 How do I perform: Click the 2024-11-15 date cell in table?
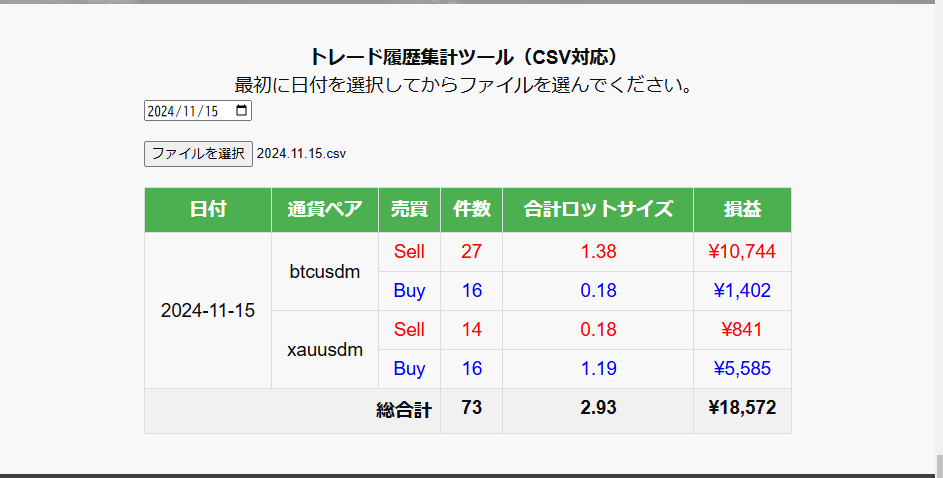point(208,310)
